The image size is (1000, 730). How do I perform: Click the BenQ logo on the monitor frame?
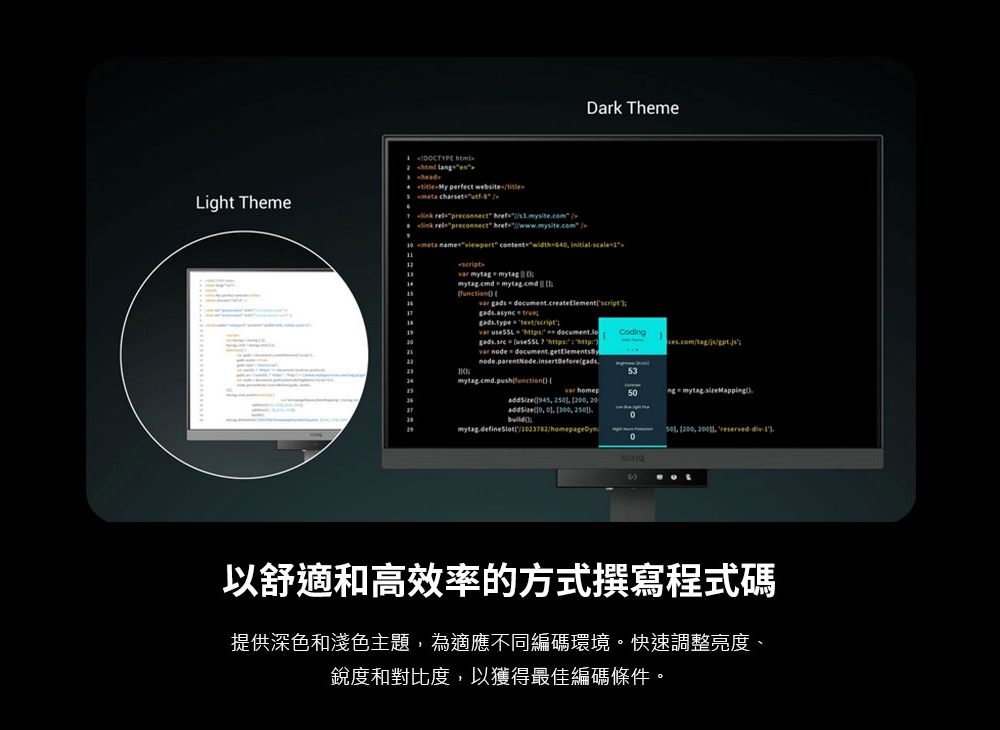[x=633, y=458]
